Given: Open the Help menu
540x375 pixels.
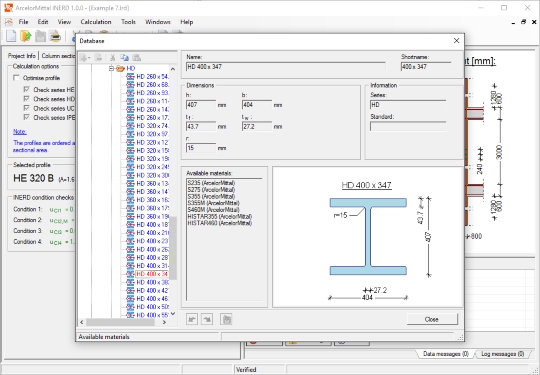Looking at the screenshot, I should point(187,22).
